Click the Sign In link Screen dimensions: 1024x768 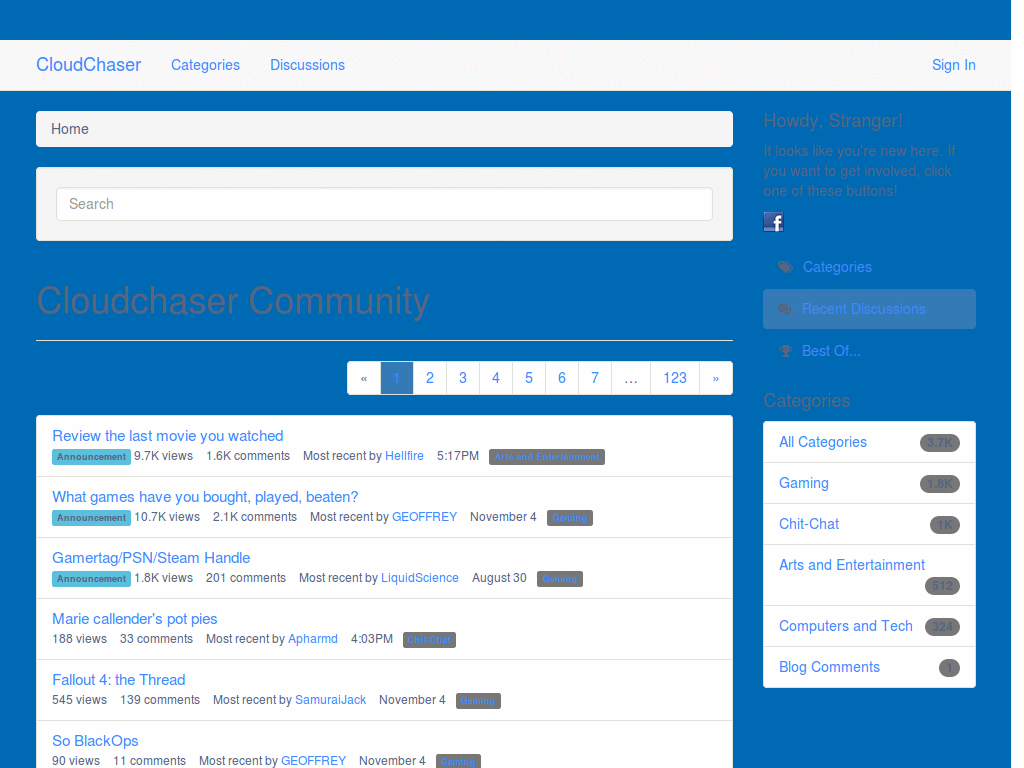[953, 65]
